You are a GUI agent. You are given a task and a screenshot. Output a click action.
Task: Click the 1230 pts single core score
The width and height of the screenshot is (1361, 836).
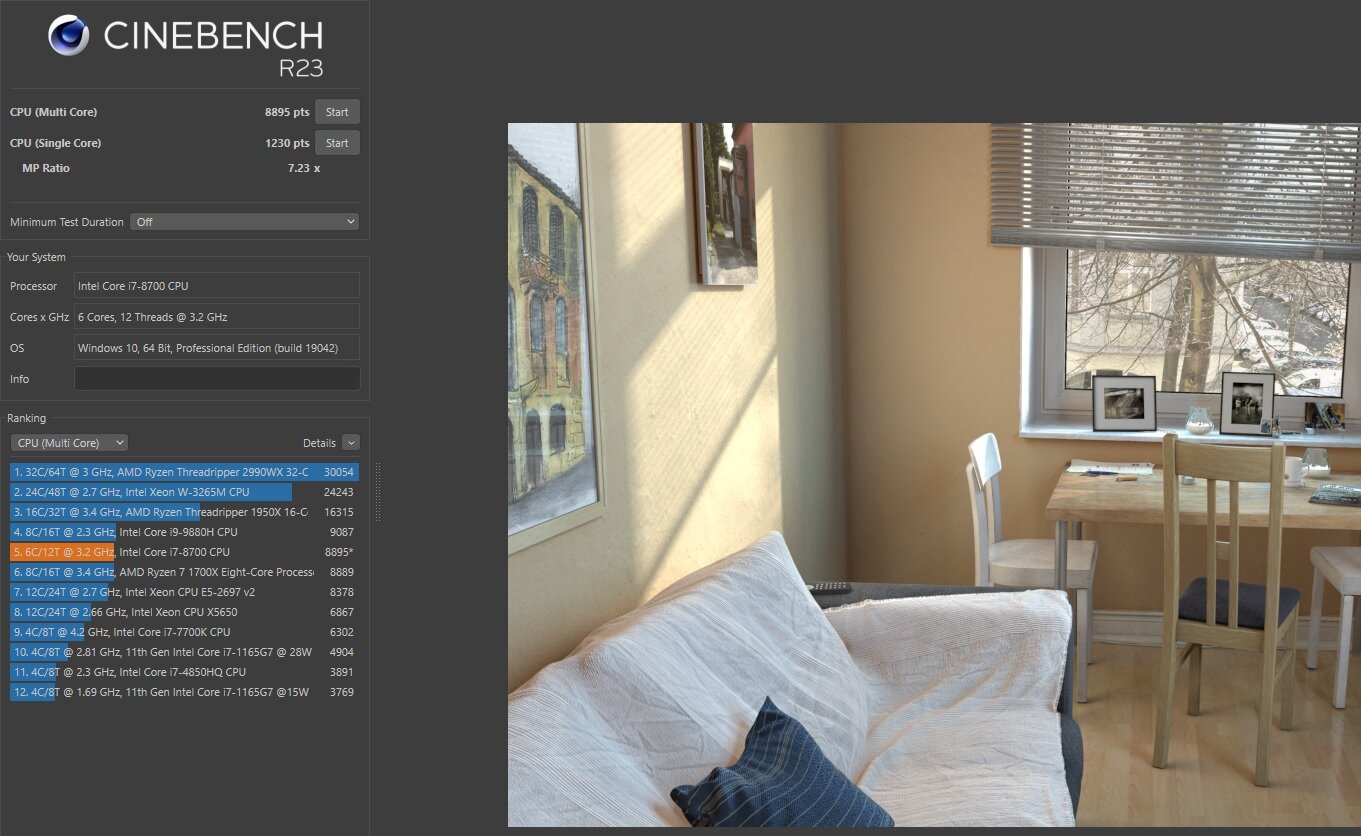[287, 143]
